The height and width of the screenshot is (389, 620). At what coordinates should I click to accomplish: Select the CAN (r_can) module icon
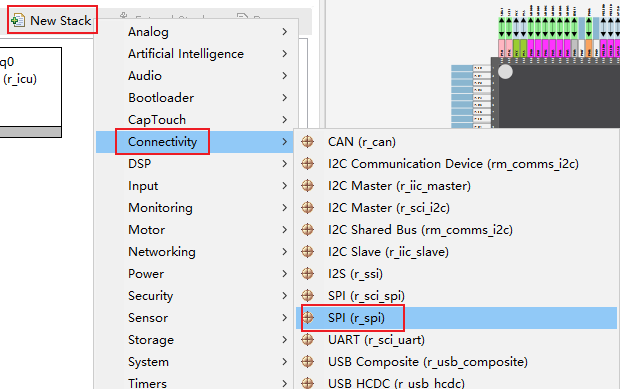click(308, 142)
